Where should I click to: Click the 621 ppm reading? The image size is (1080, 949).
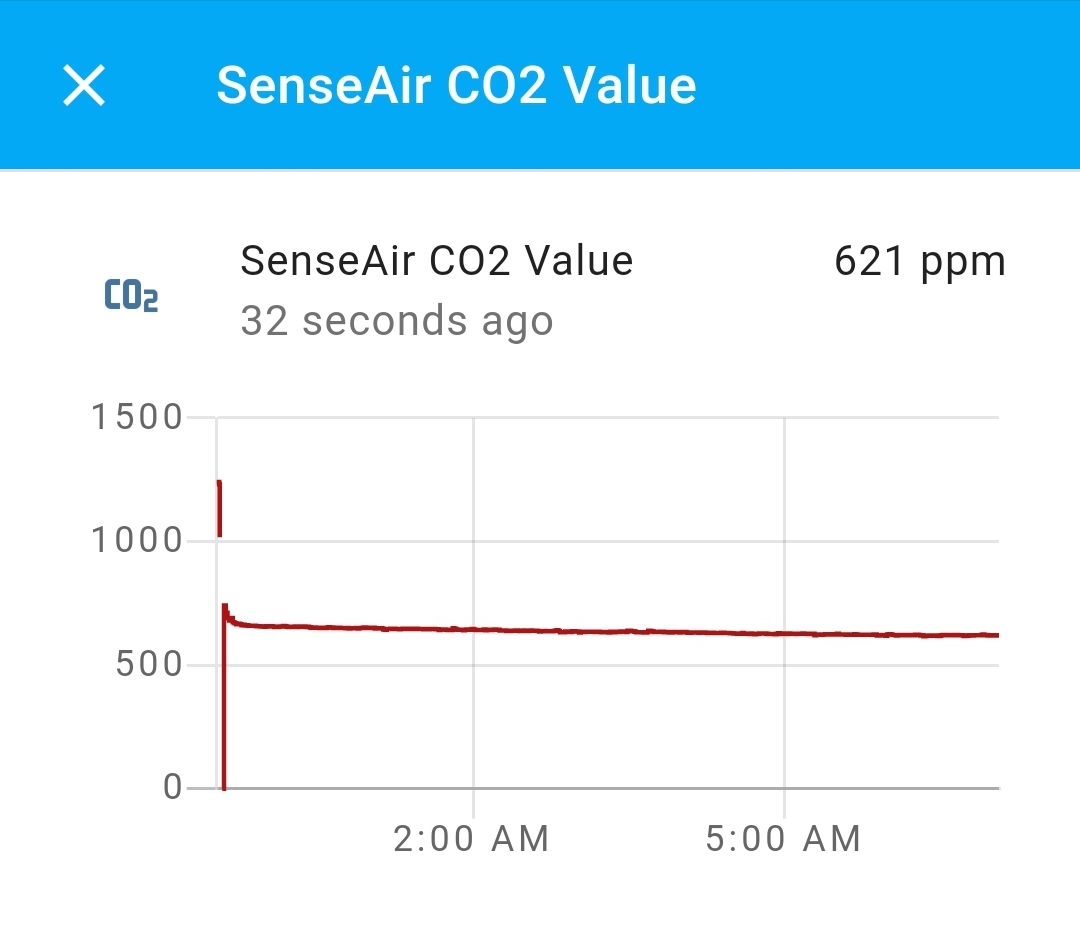click(x=920, y=260)
